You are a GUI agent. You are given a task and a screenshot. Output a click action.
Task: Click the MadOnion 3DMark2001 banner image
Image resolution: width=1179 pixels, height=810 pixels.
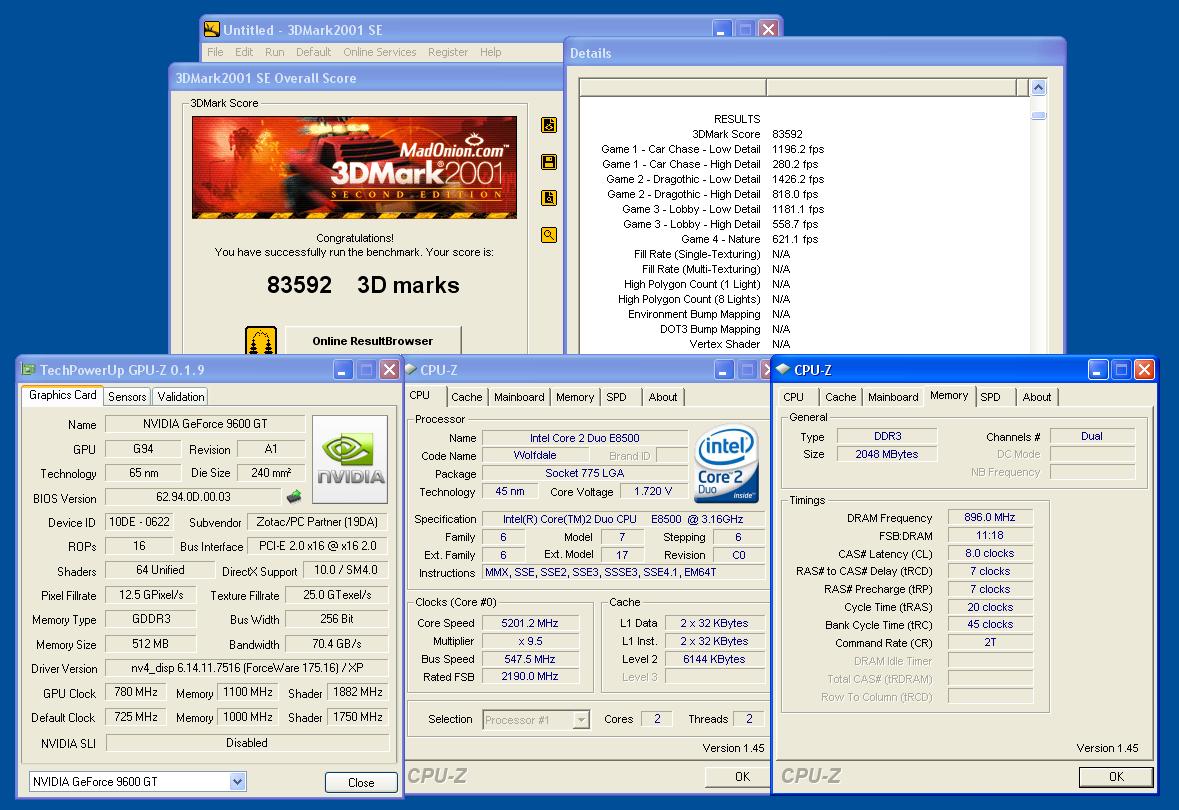click(x=354, y=167)
